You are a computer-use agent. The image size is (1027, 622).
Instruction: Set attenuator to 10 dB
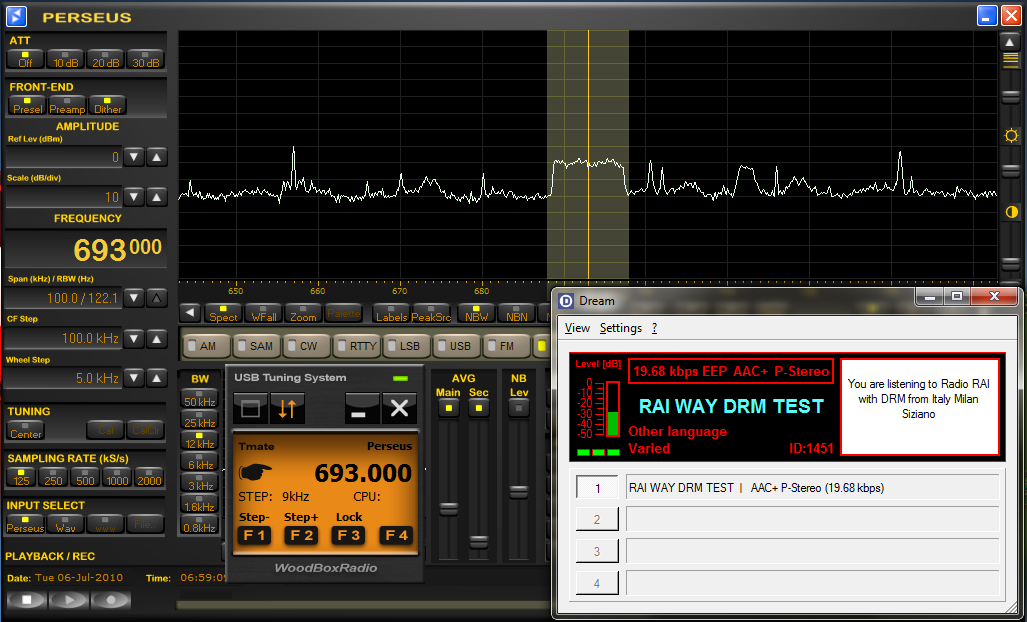tap(65, 60)
